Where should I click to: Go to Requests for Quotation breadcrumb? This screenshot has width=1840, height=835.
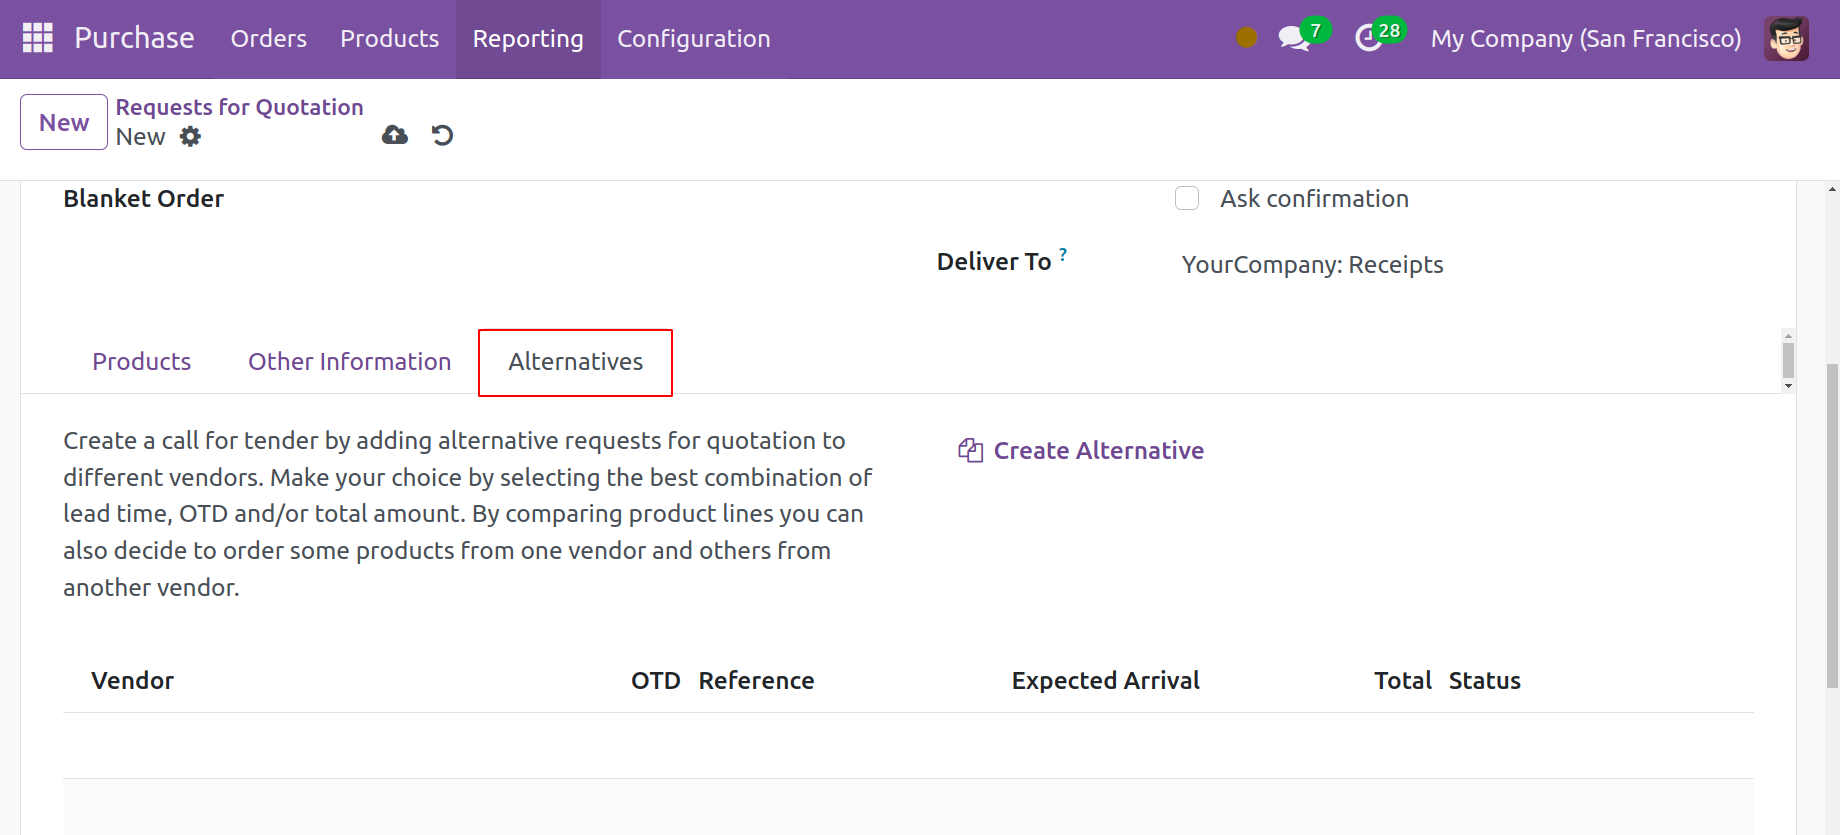click(x=239, y=107)
